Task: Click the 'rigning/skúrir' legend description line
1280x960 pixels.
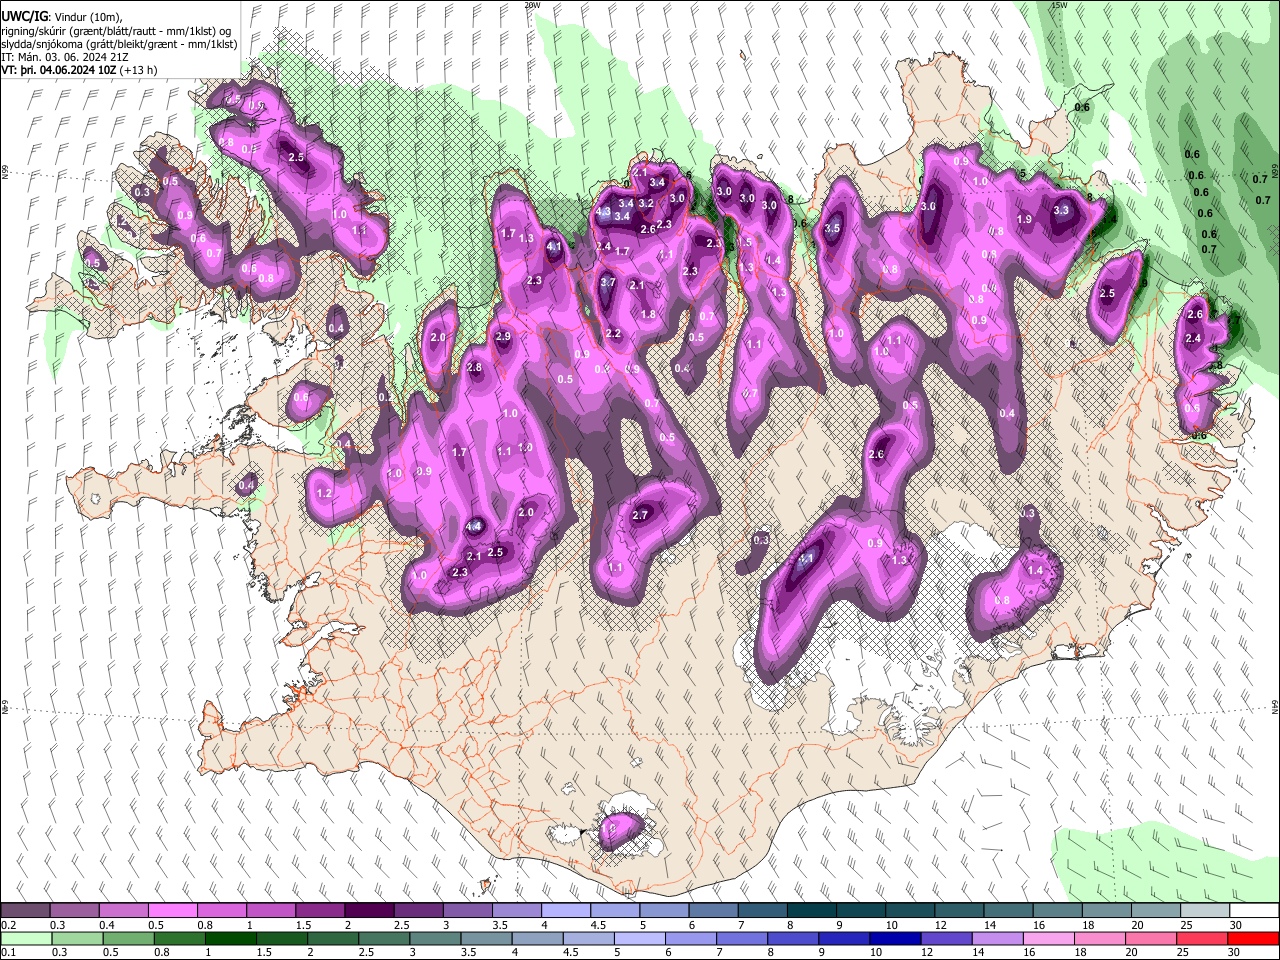Action: point(116,31)
